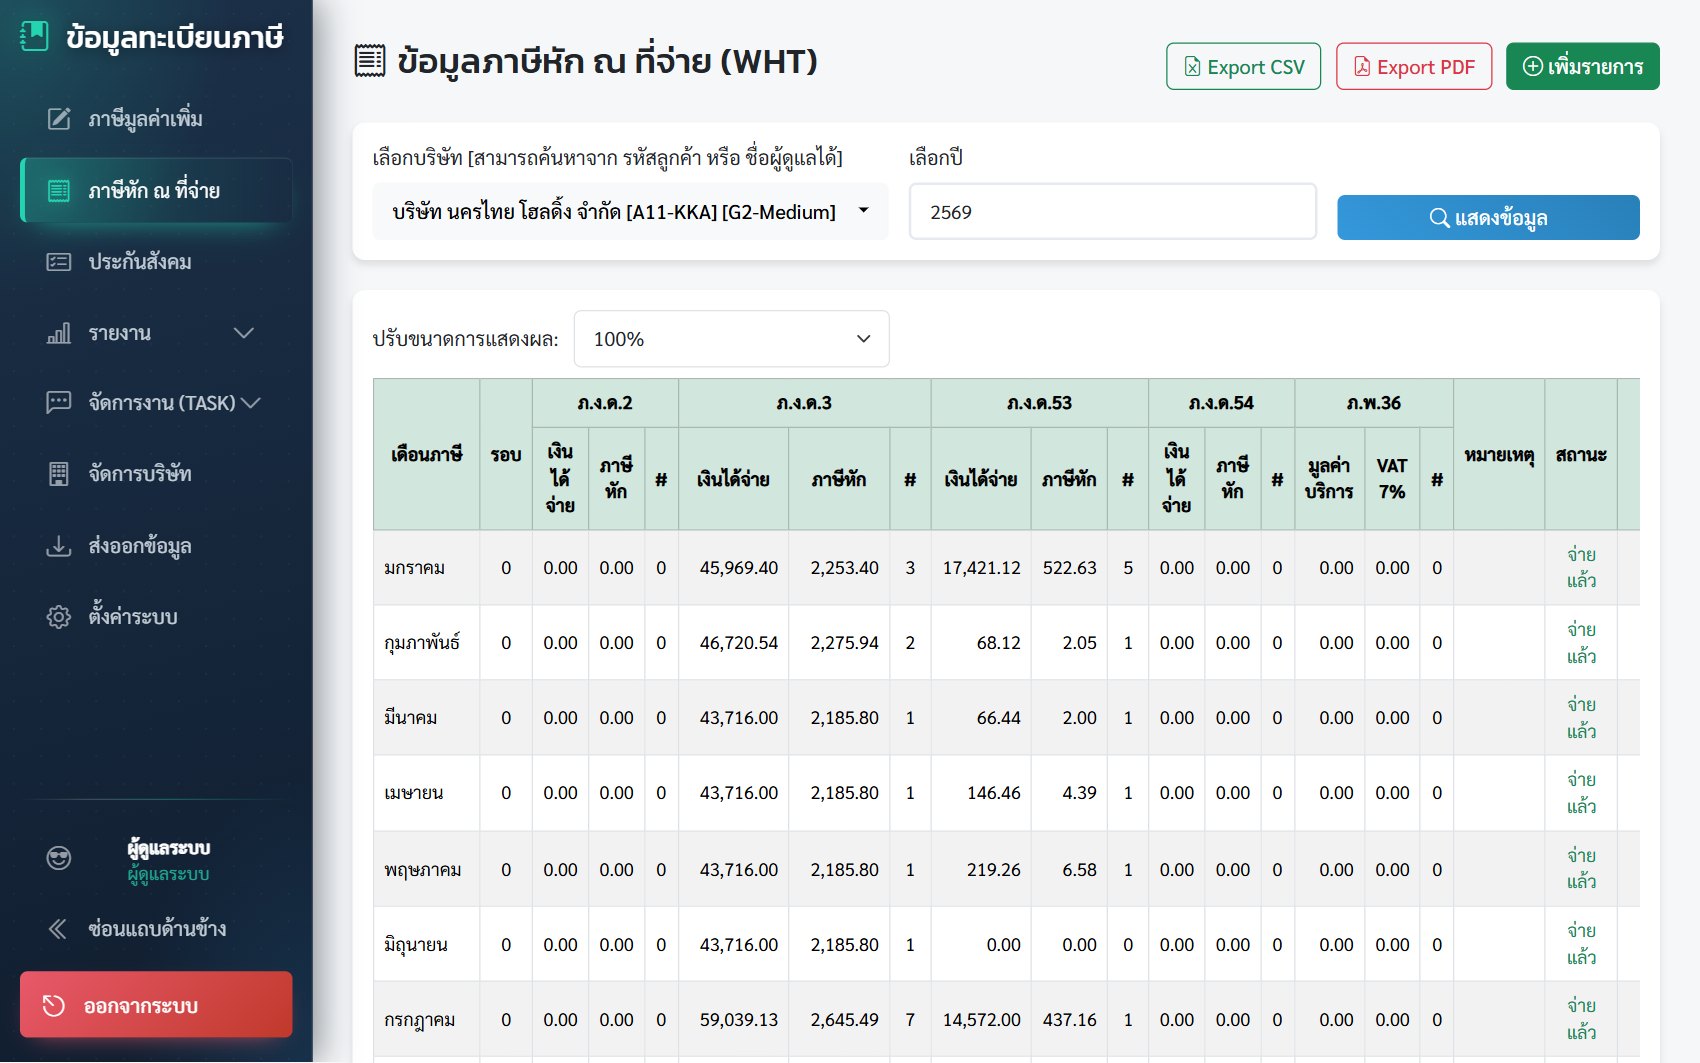Click the แสดงข้อมูล search button
This screenshot has width=1700, height=1063.
(1488, 217)
